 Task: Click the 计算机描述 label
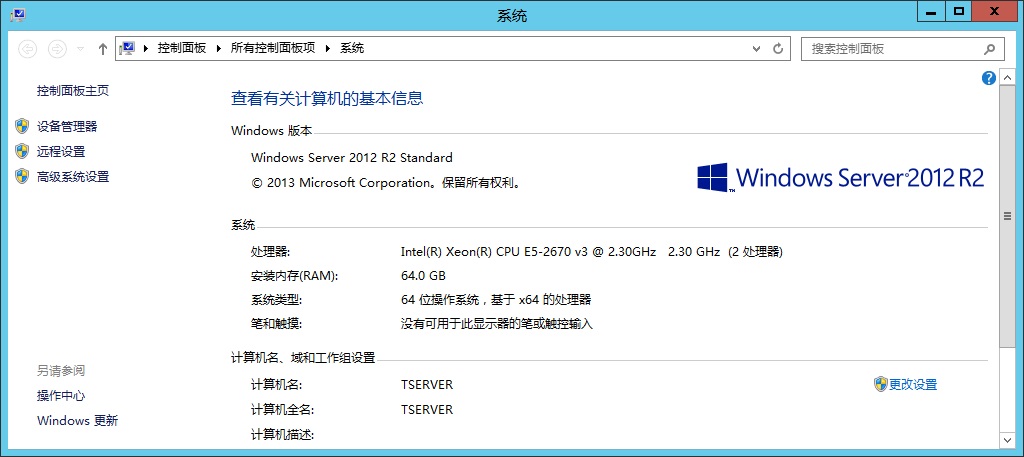coord(283,434)
